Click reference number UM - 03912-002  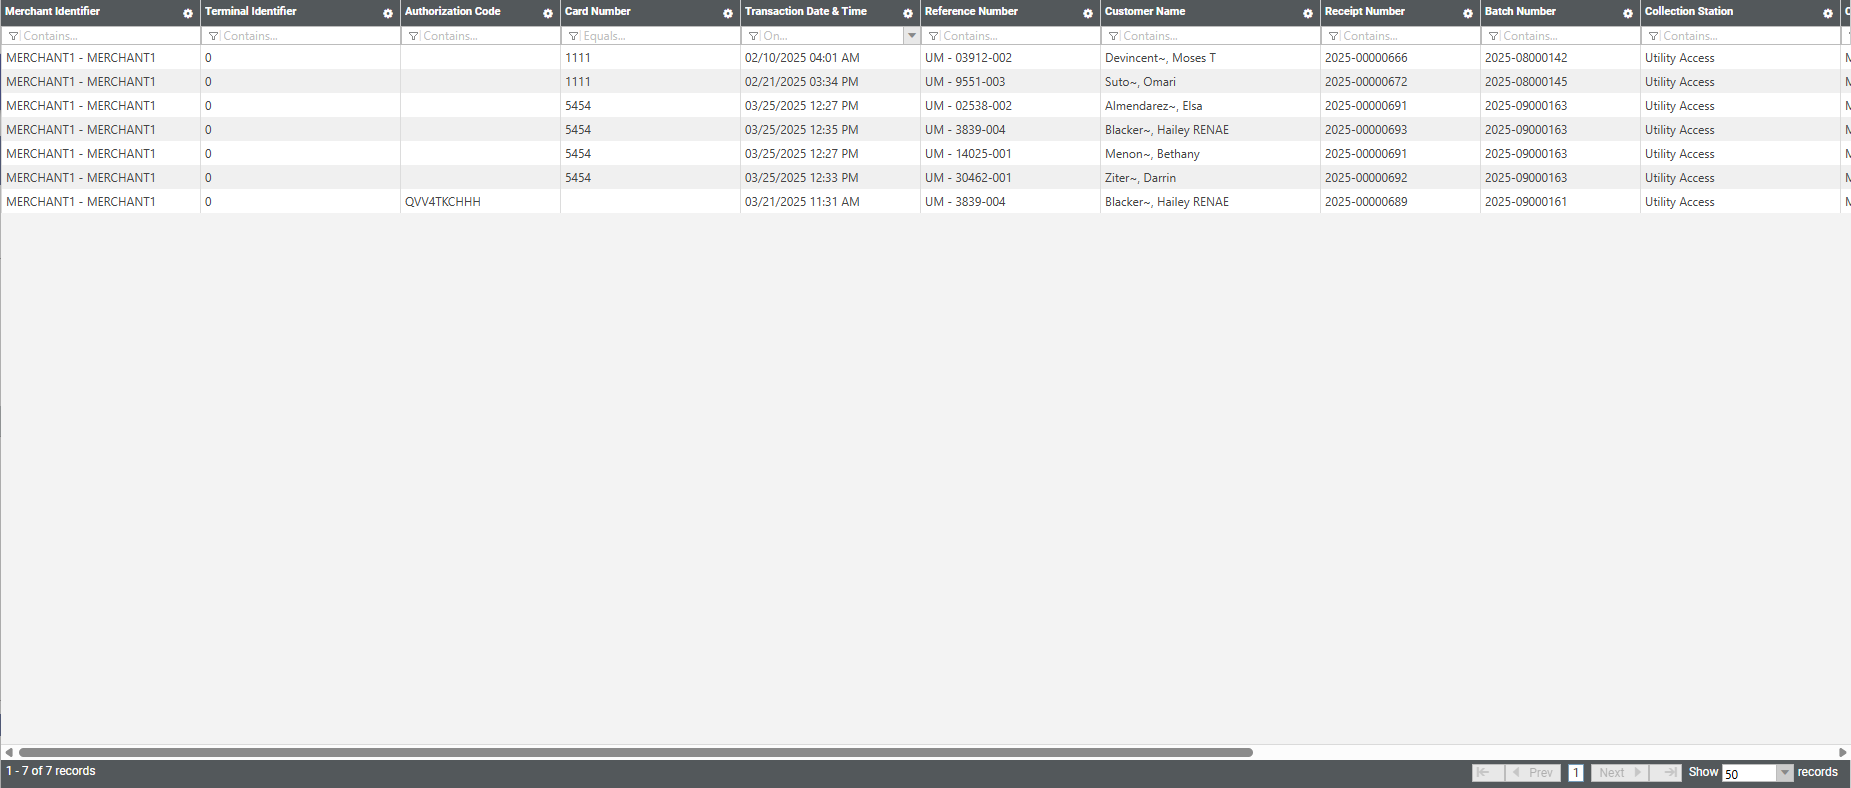click(968, 58)
